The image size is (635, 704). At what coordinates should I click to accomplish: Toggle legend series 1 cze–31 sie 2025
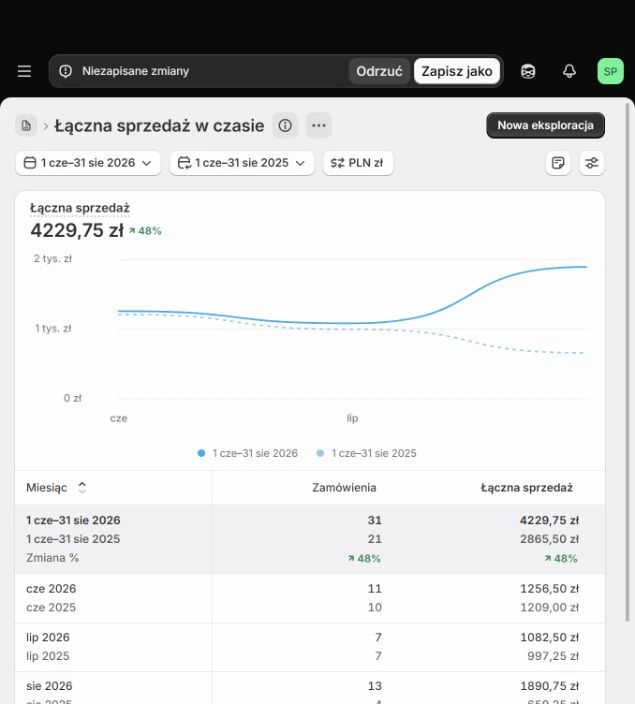click(366, 453)
